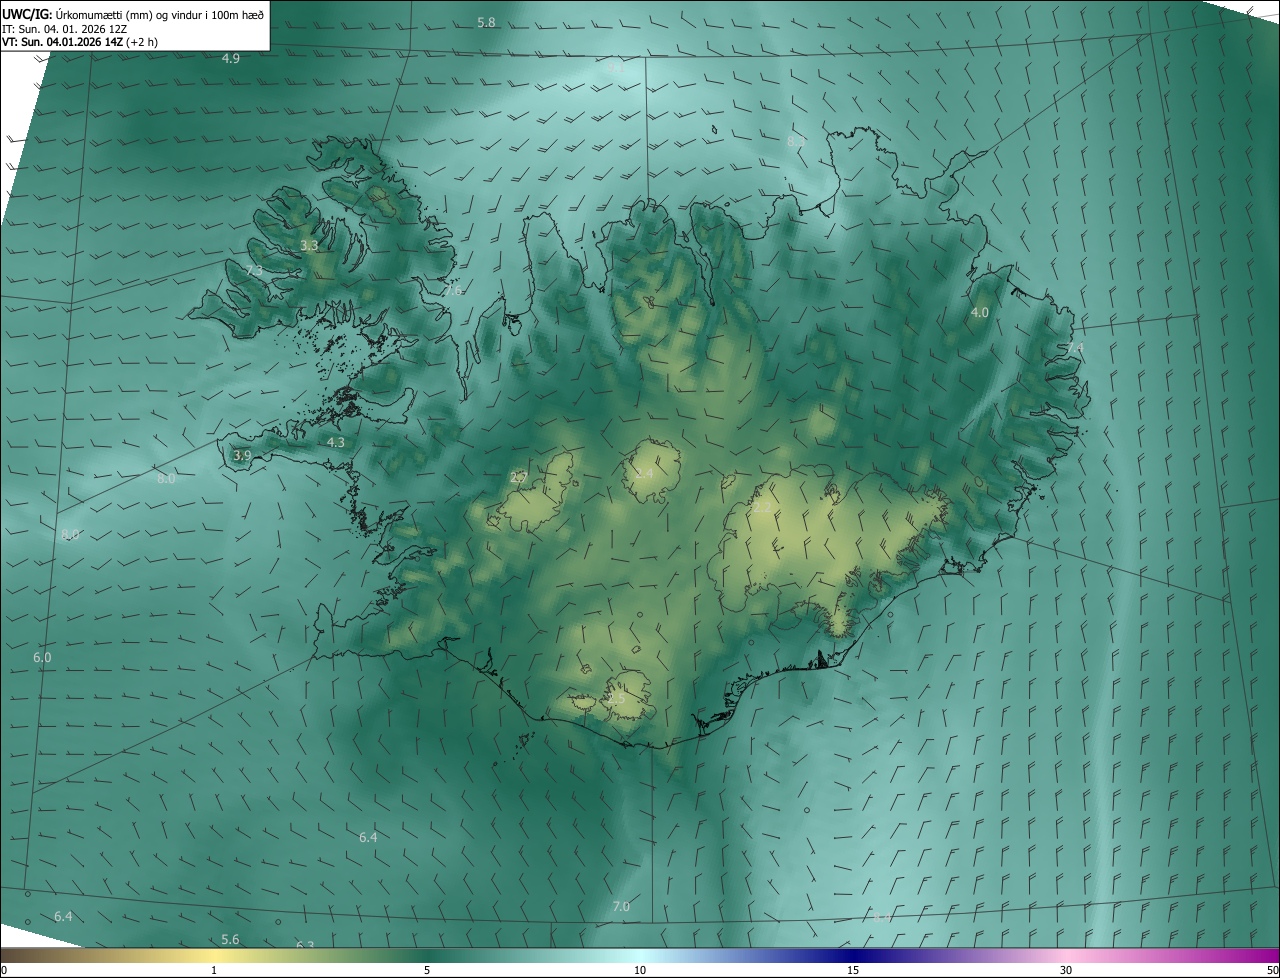Click the map value label 6.0
Viewport: 1280px width, 978px height.
pos(42,657)
